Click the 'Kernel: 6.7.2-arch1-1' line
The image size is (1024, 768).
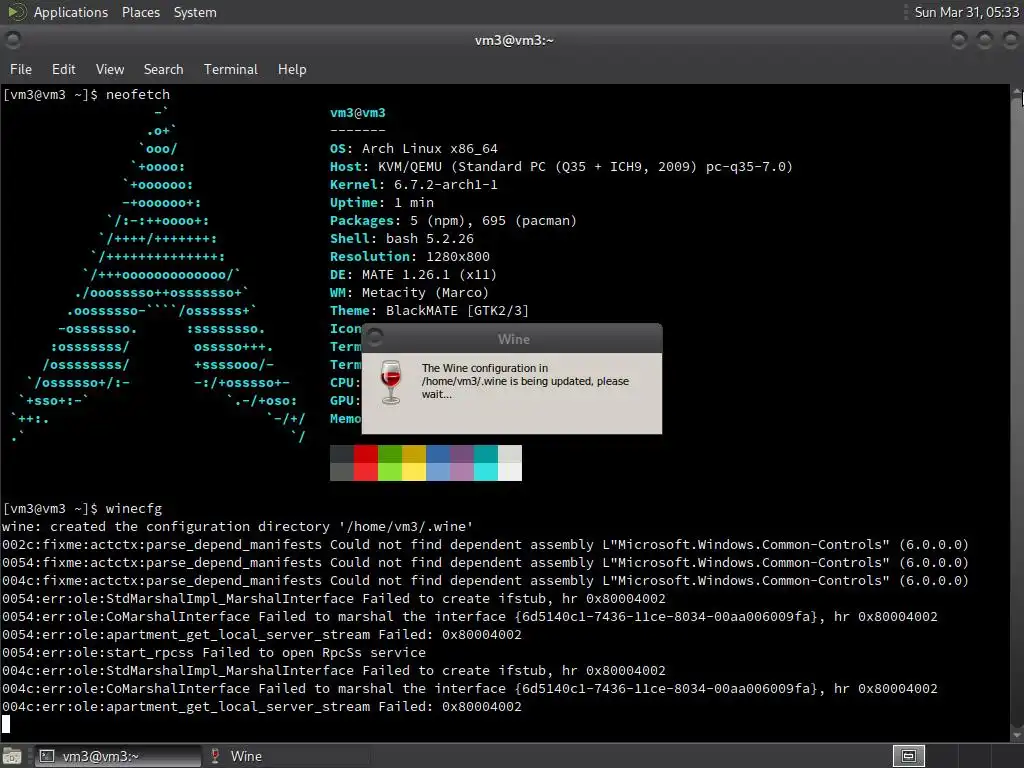413,184
